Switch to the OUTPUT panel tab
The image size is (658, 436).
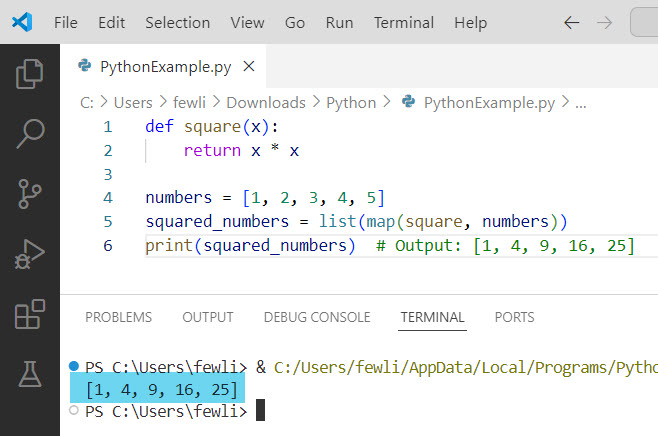coord(208,317)
